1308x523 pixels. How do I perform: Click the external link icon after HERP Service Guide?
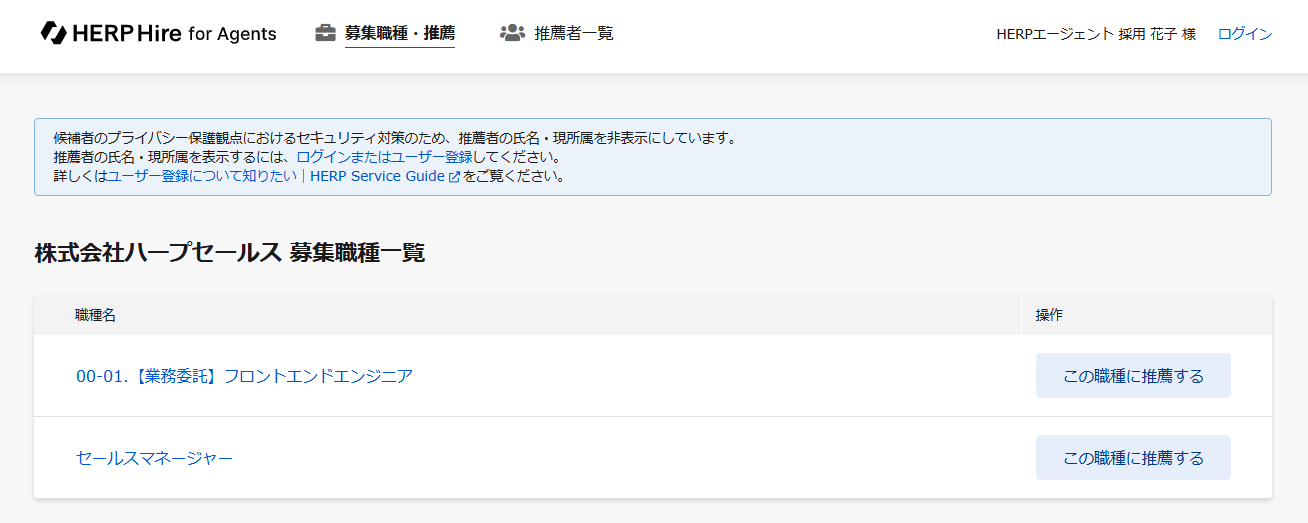coord(455,177)
